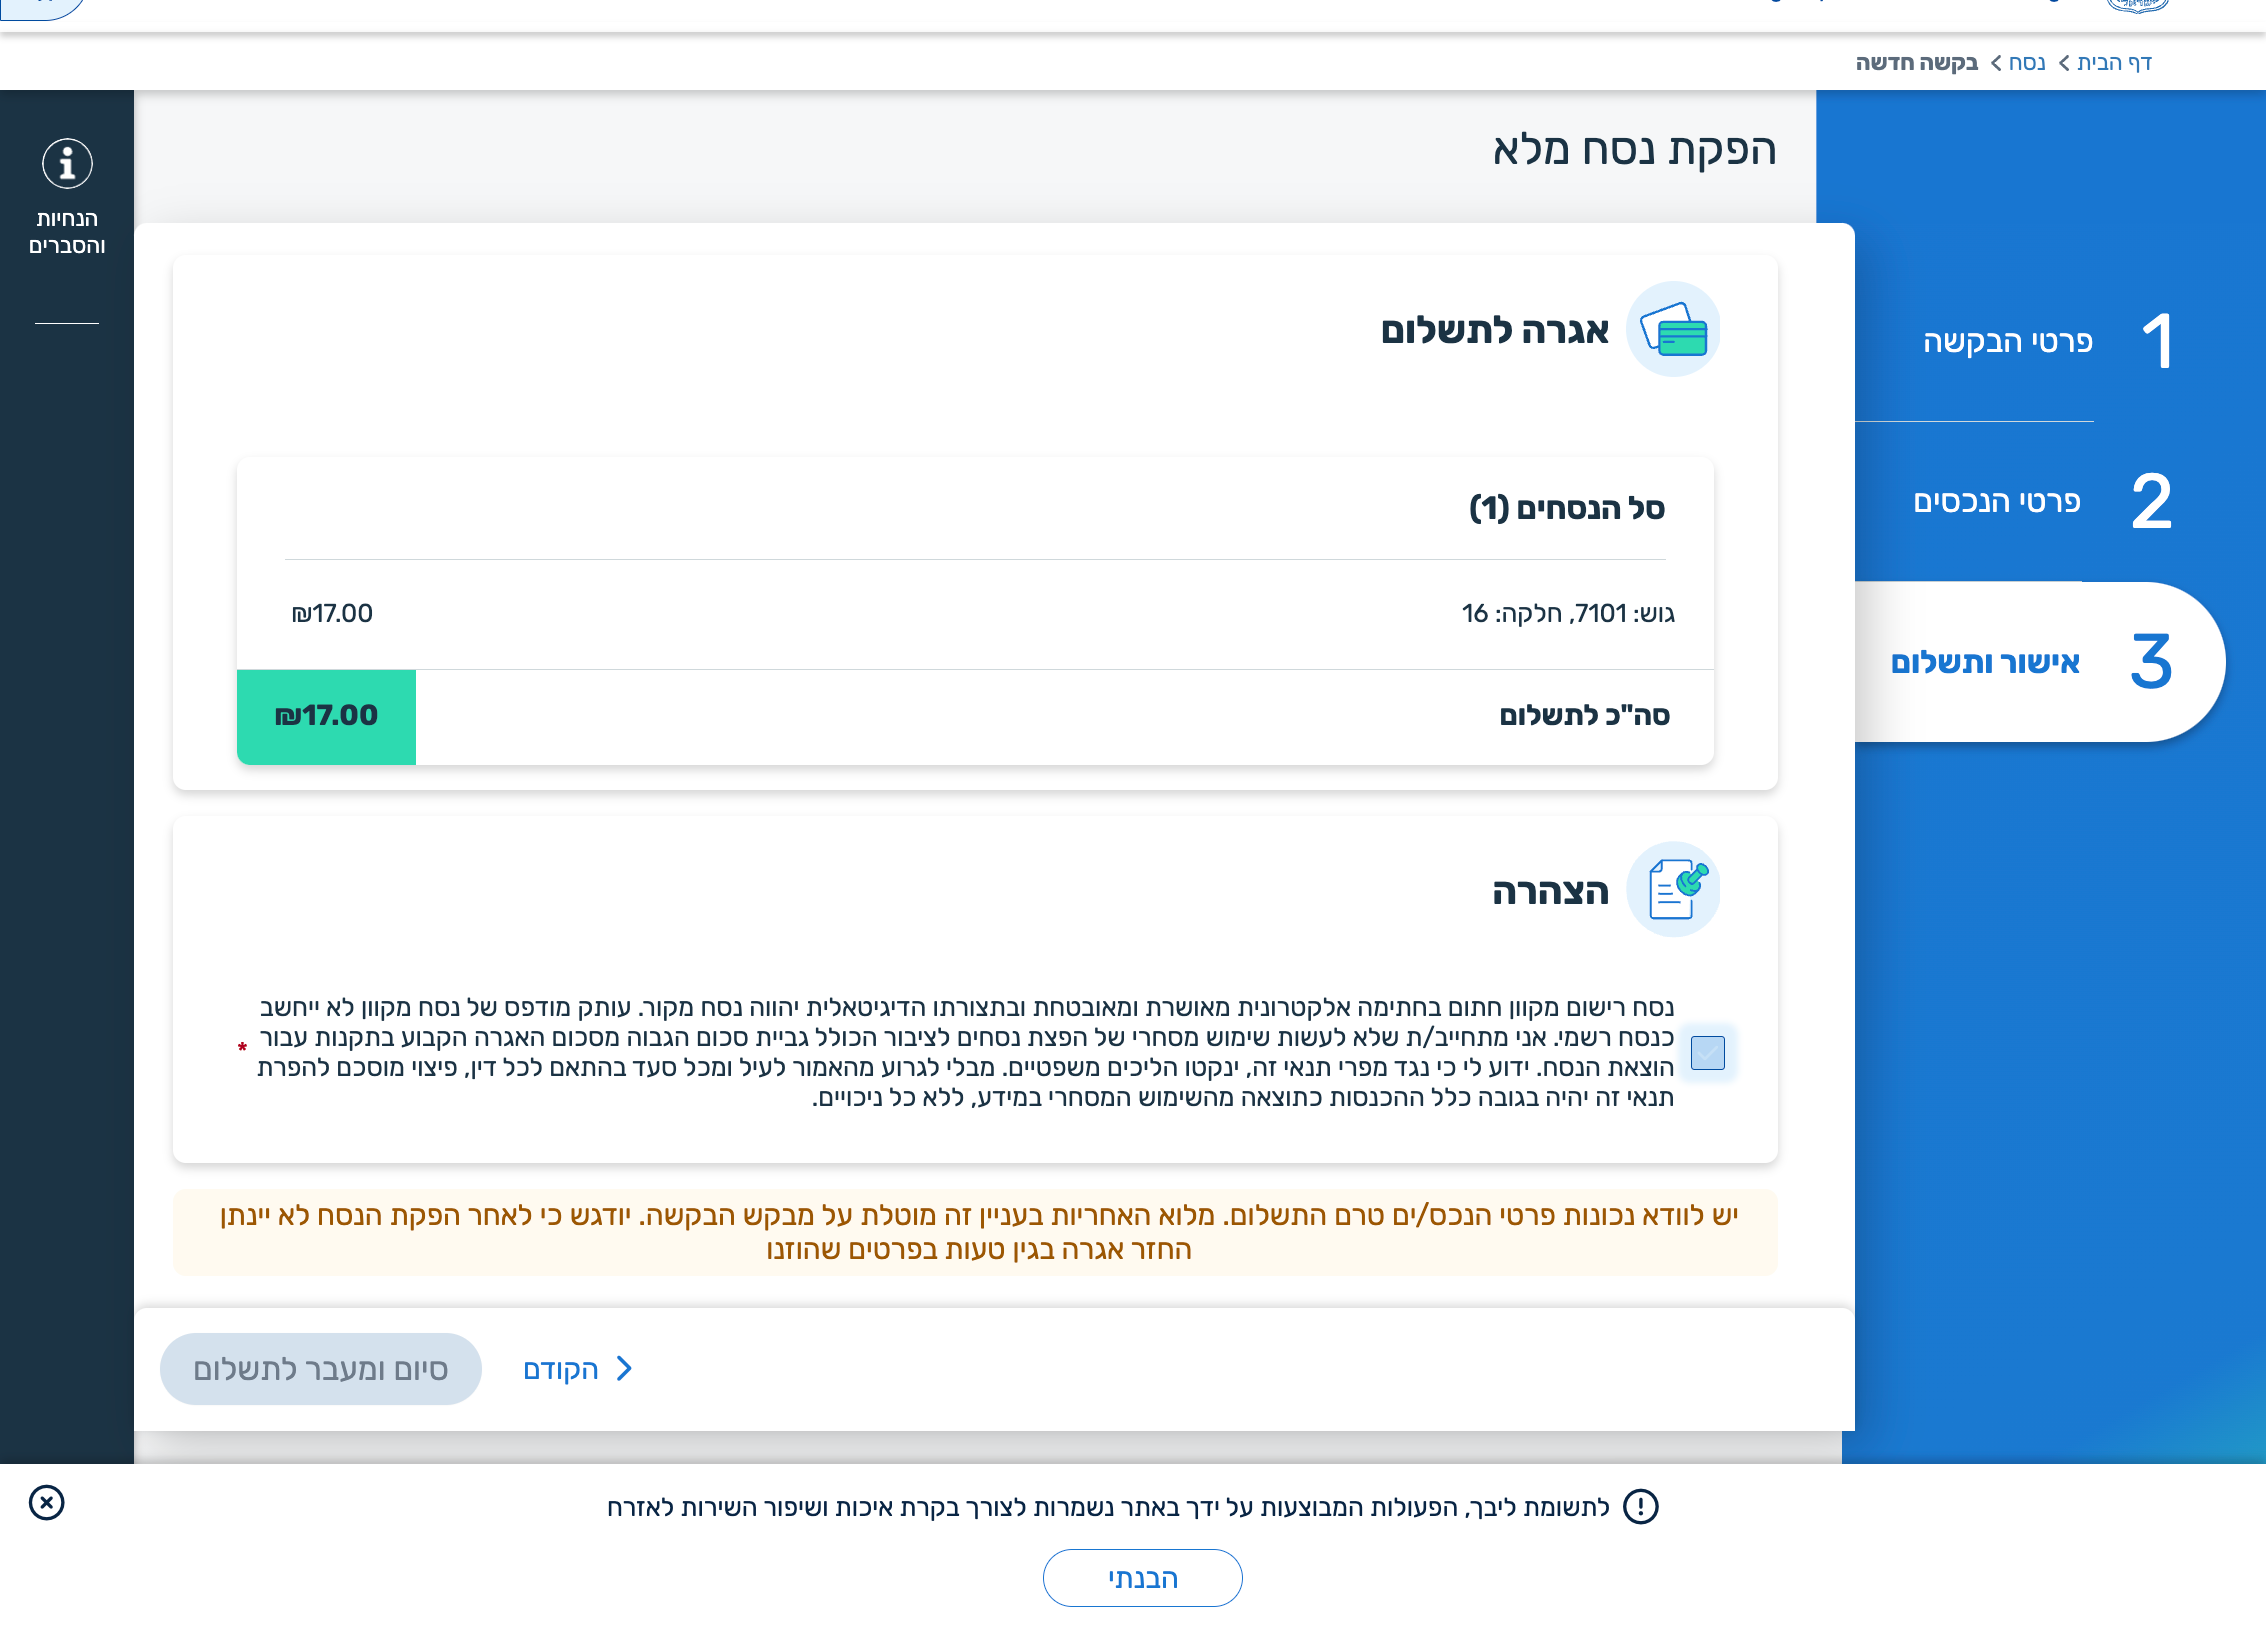
Task: Open the הנחיות והסברים info icon
Action: click(x=67, y=164)
